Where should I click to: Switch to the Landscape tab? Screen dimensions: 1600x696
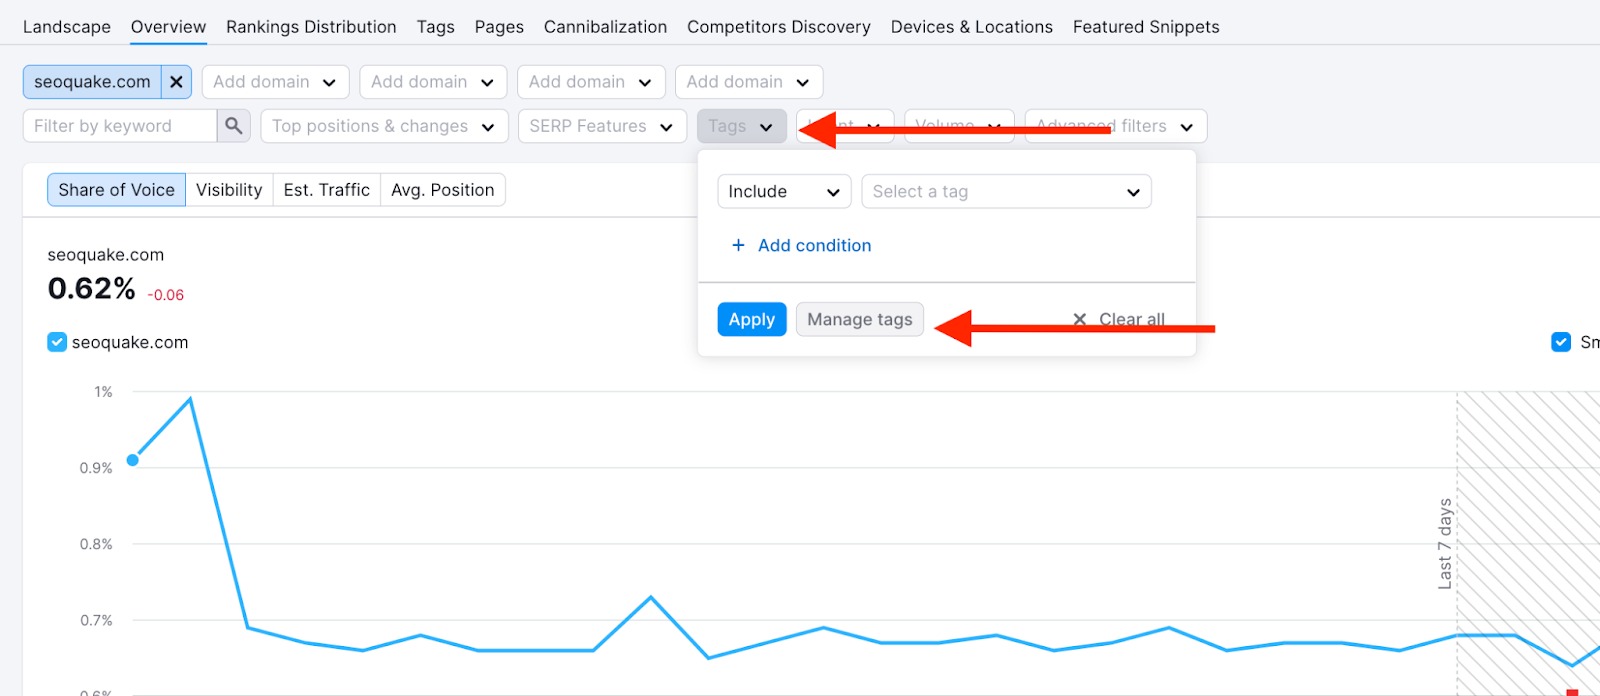click(x=67, y=27)
